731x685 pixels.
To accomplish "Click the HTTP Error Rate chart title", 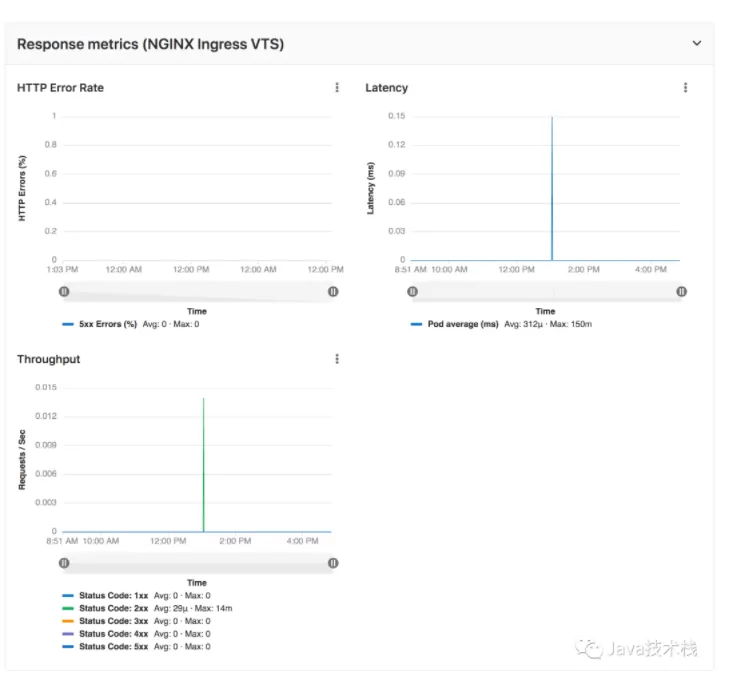I will (60, 88).
